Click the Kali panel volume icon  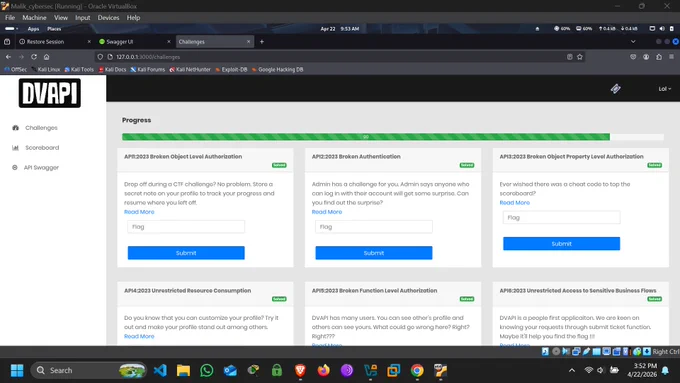click(662, 29)
